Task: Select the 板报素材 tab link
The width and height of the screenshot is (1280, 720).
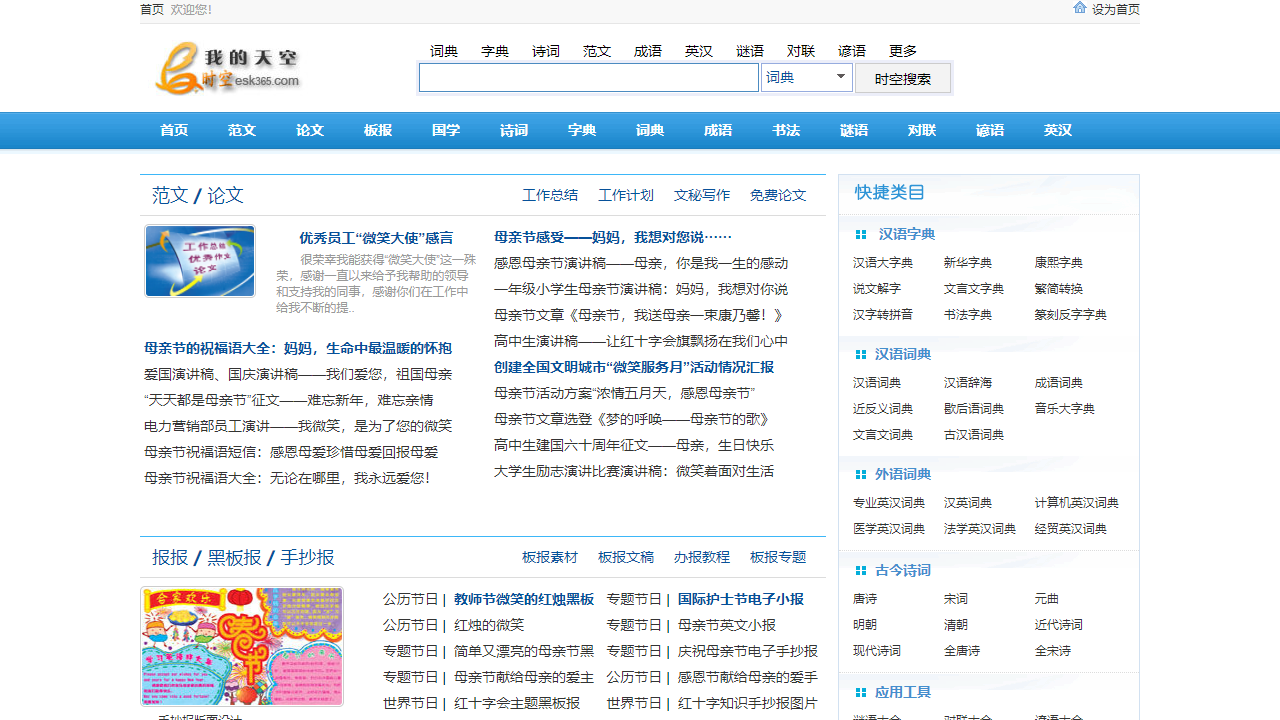Action: coord(550,558)
